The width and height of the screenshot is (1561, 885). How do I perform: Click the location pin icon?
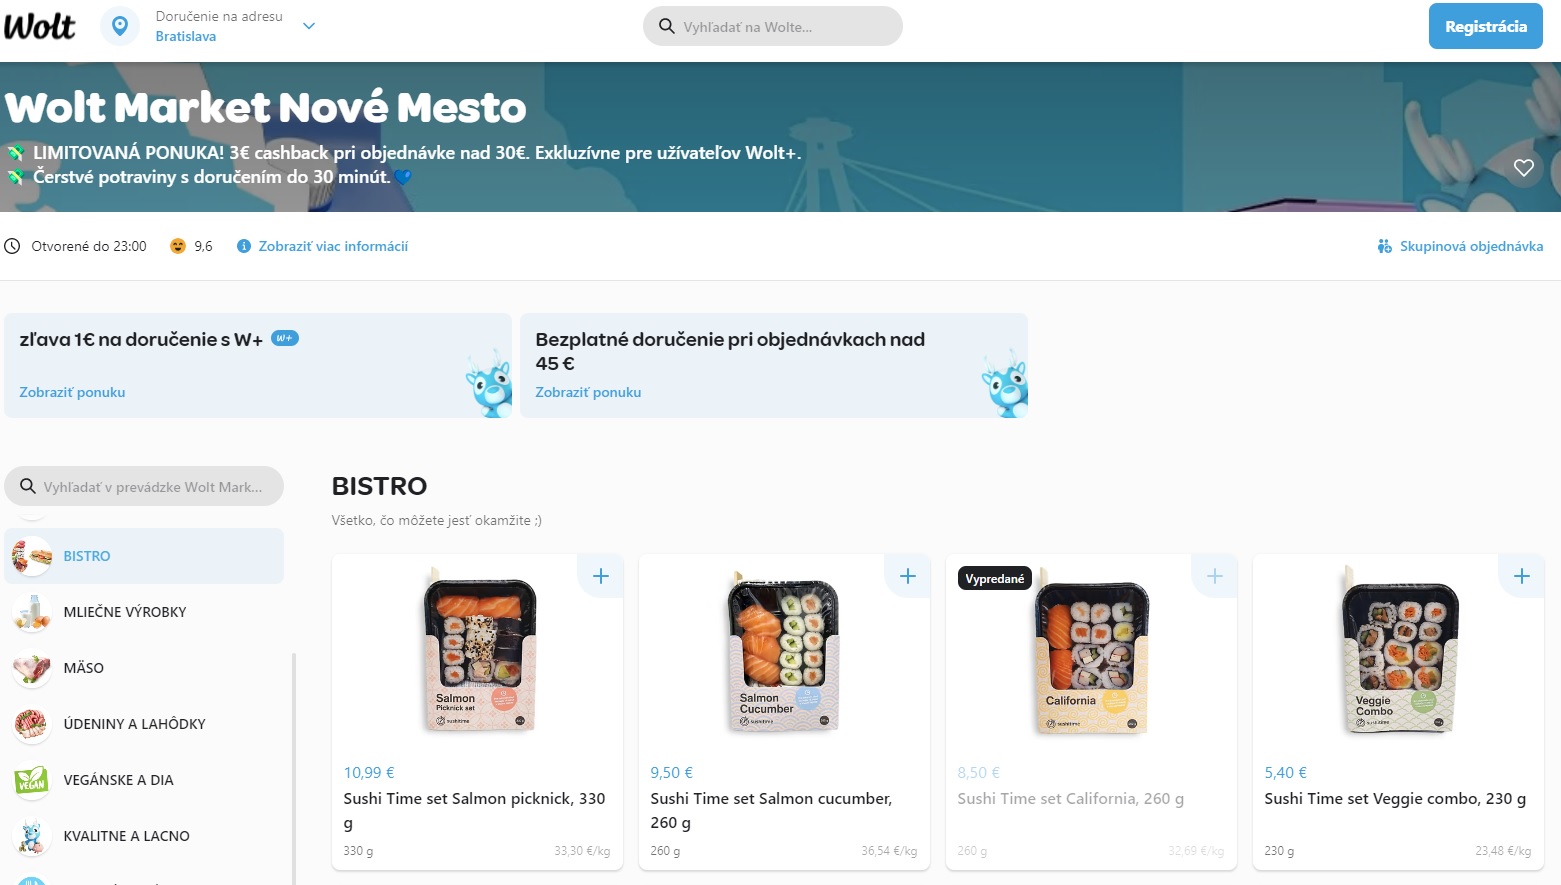(120, 26)
